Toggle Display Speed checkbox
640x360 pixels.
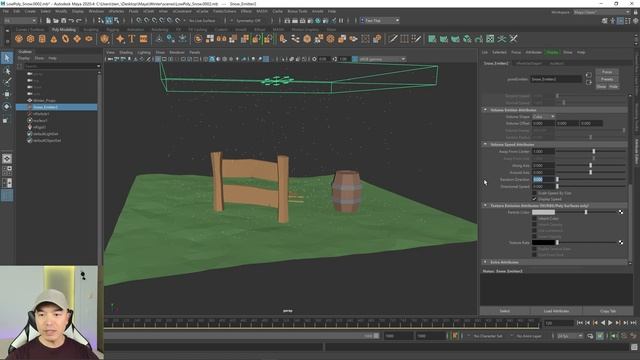pos(534,199)
